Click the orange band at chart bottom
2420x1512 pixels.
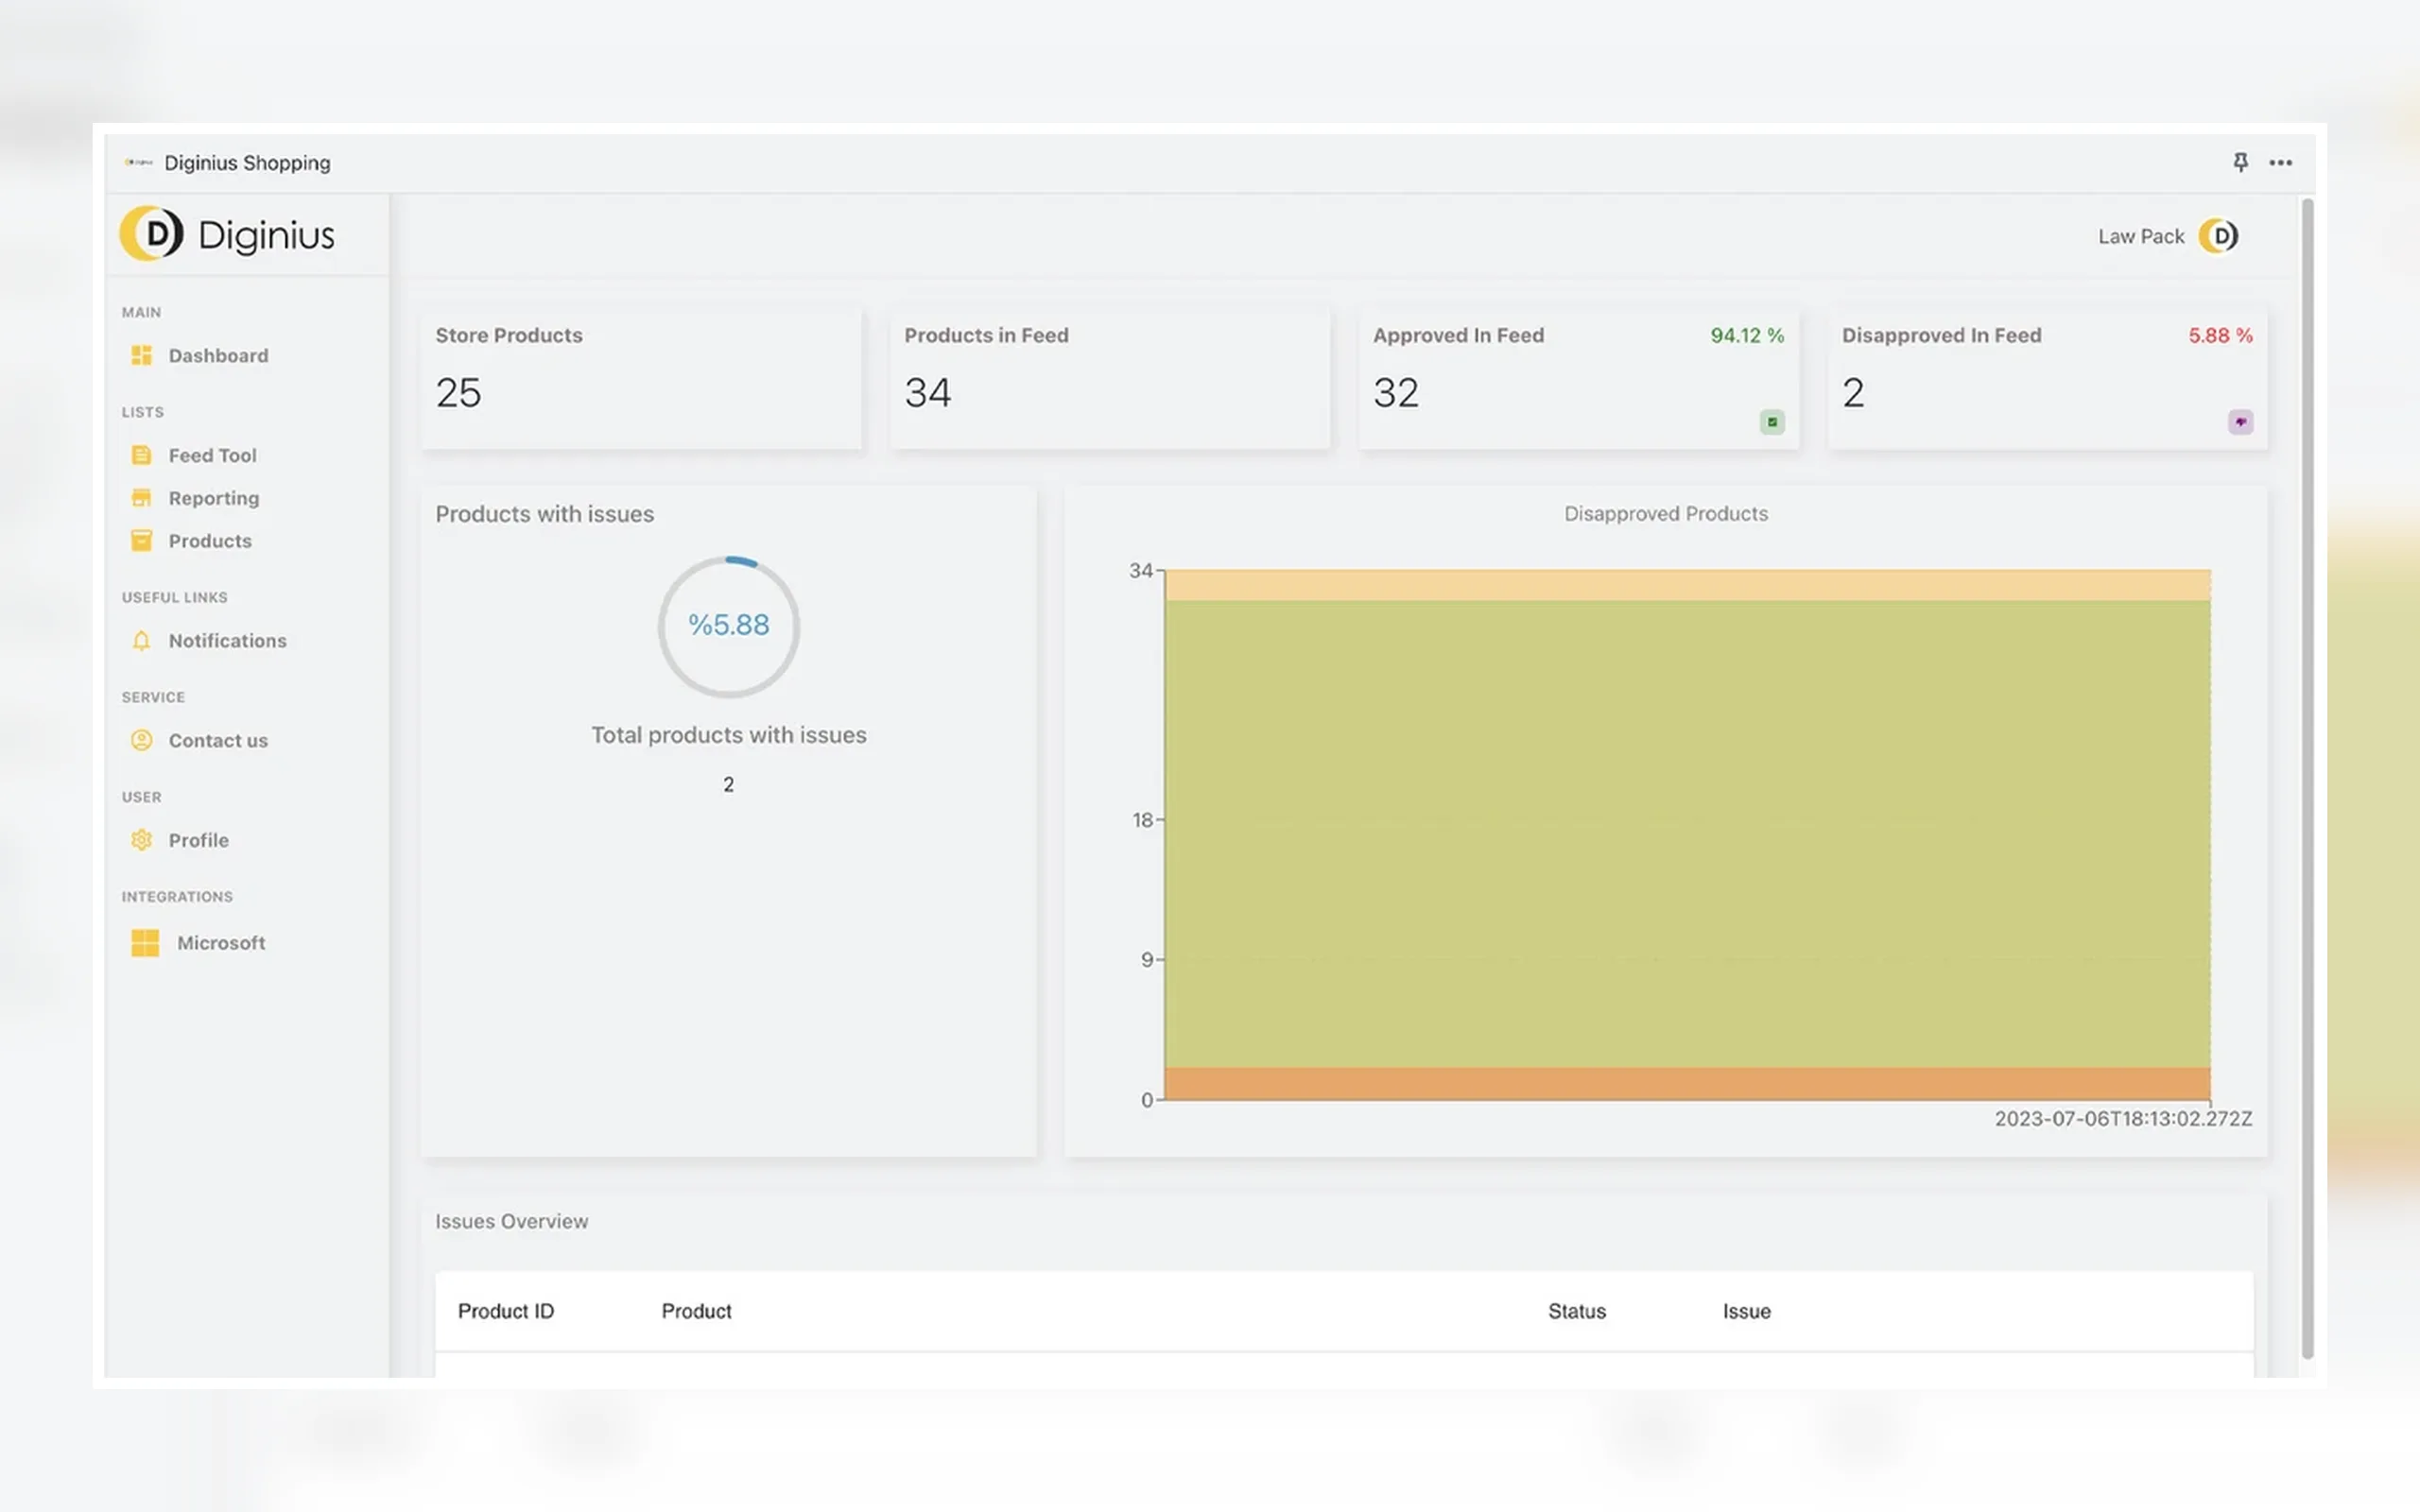1687,1083
